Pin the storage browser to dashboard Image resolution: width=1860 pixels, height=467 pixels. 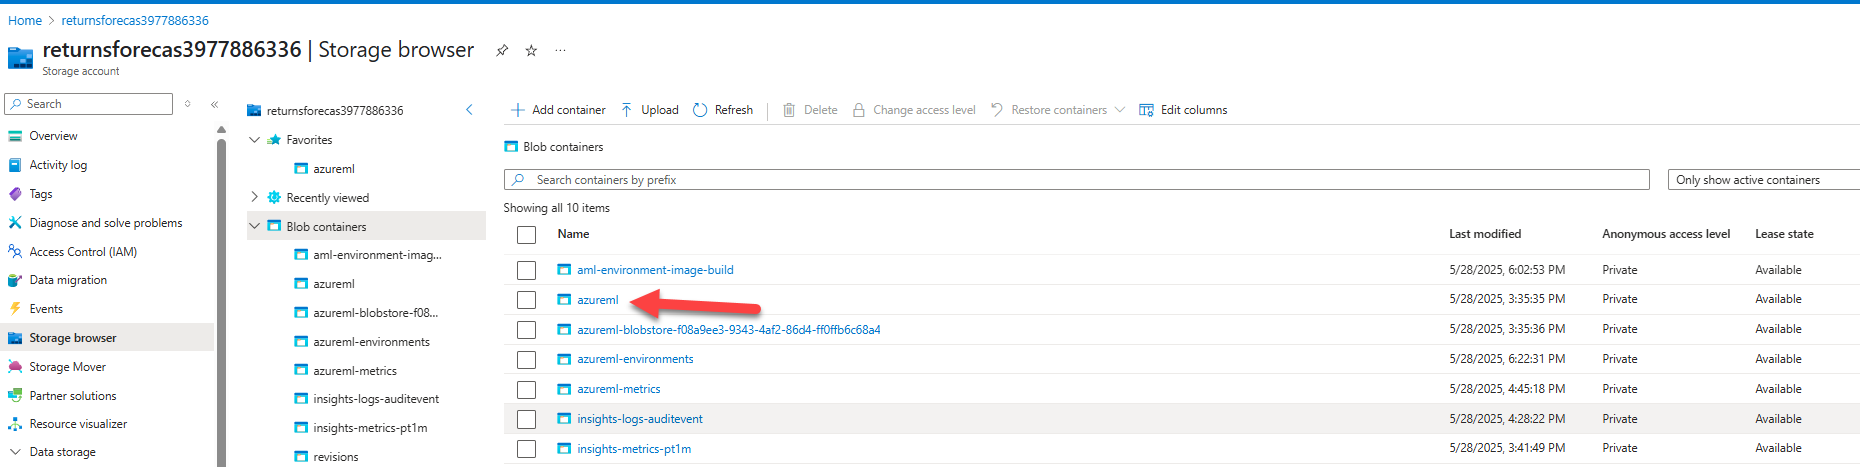tap(502, 50)
